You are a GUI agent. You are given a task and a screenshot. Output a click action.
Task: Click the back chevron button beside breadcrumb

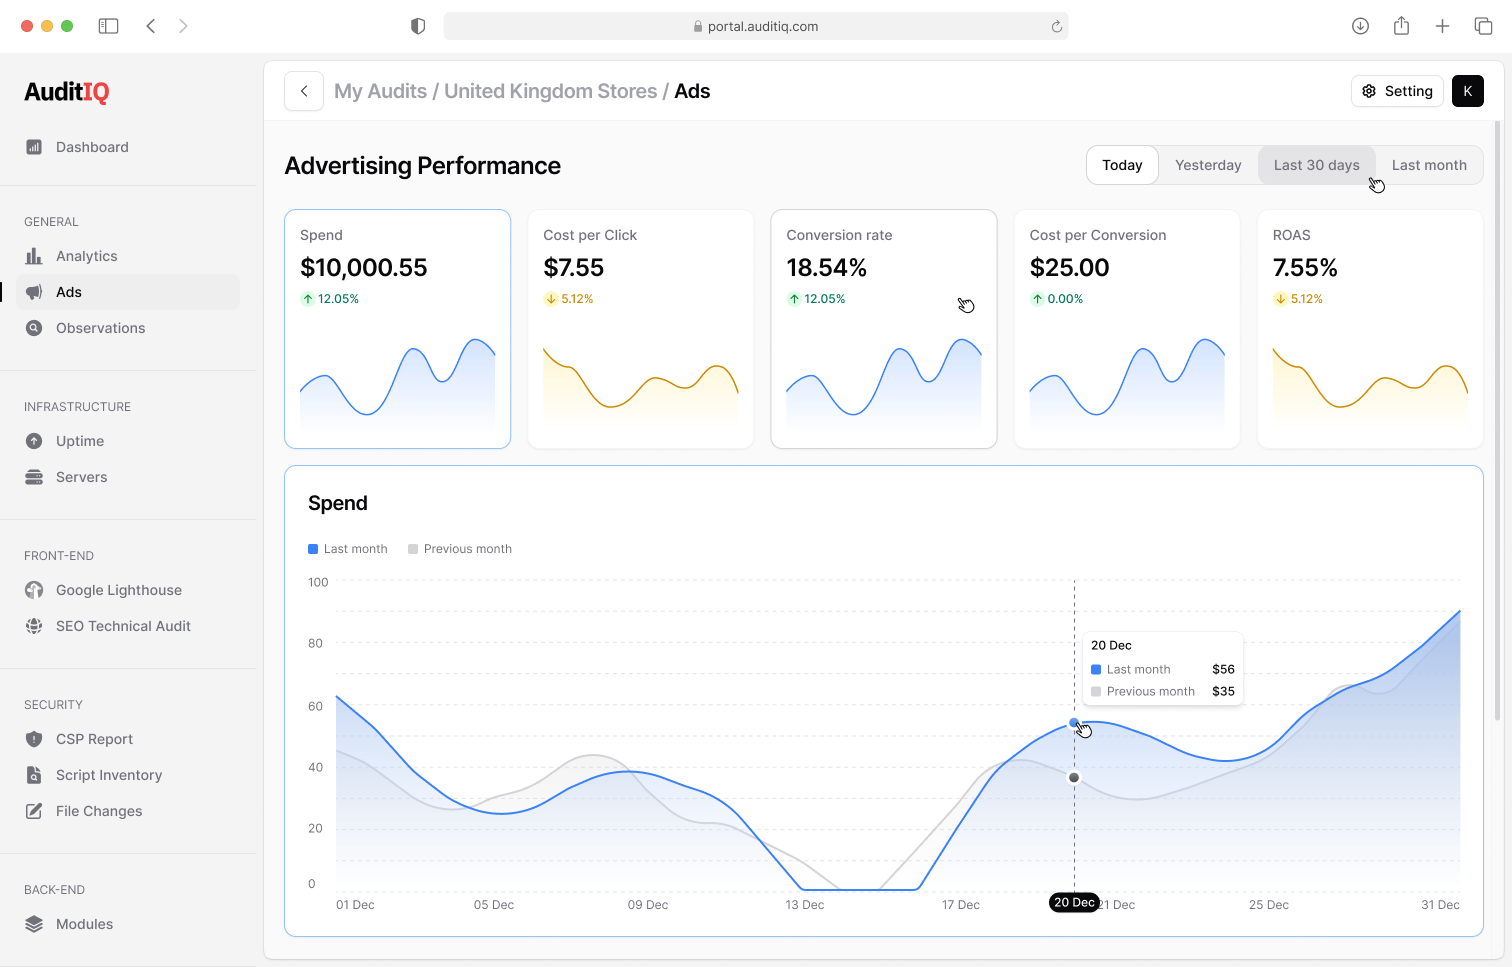pyautogui.click(x=304, y=91)
